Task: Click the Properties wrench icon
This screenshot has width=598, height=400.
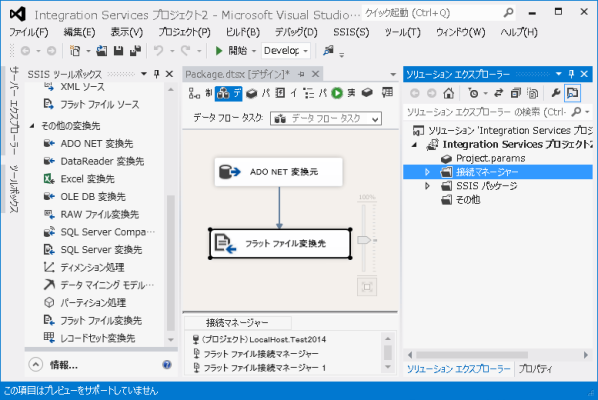Action: click(x=555, y=93)
